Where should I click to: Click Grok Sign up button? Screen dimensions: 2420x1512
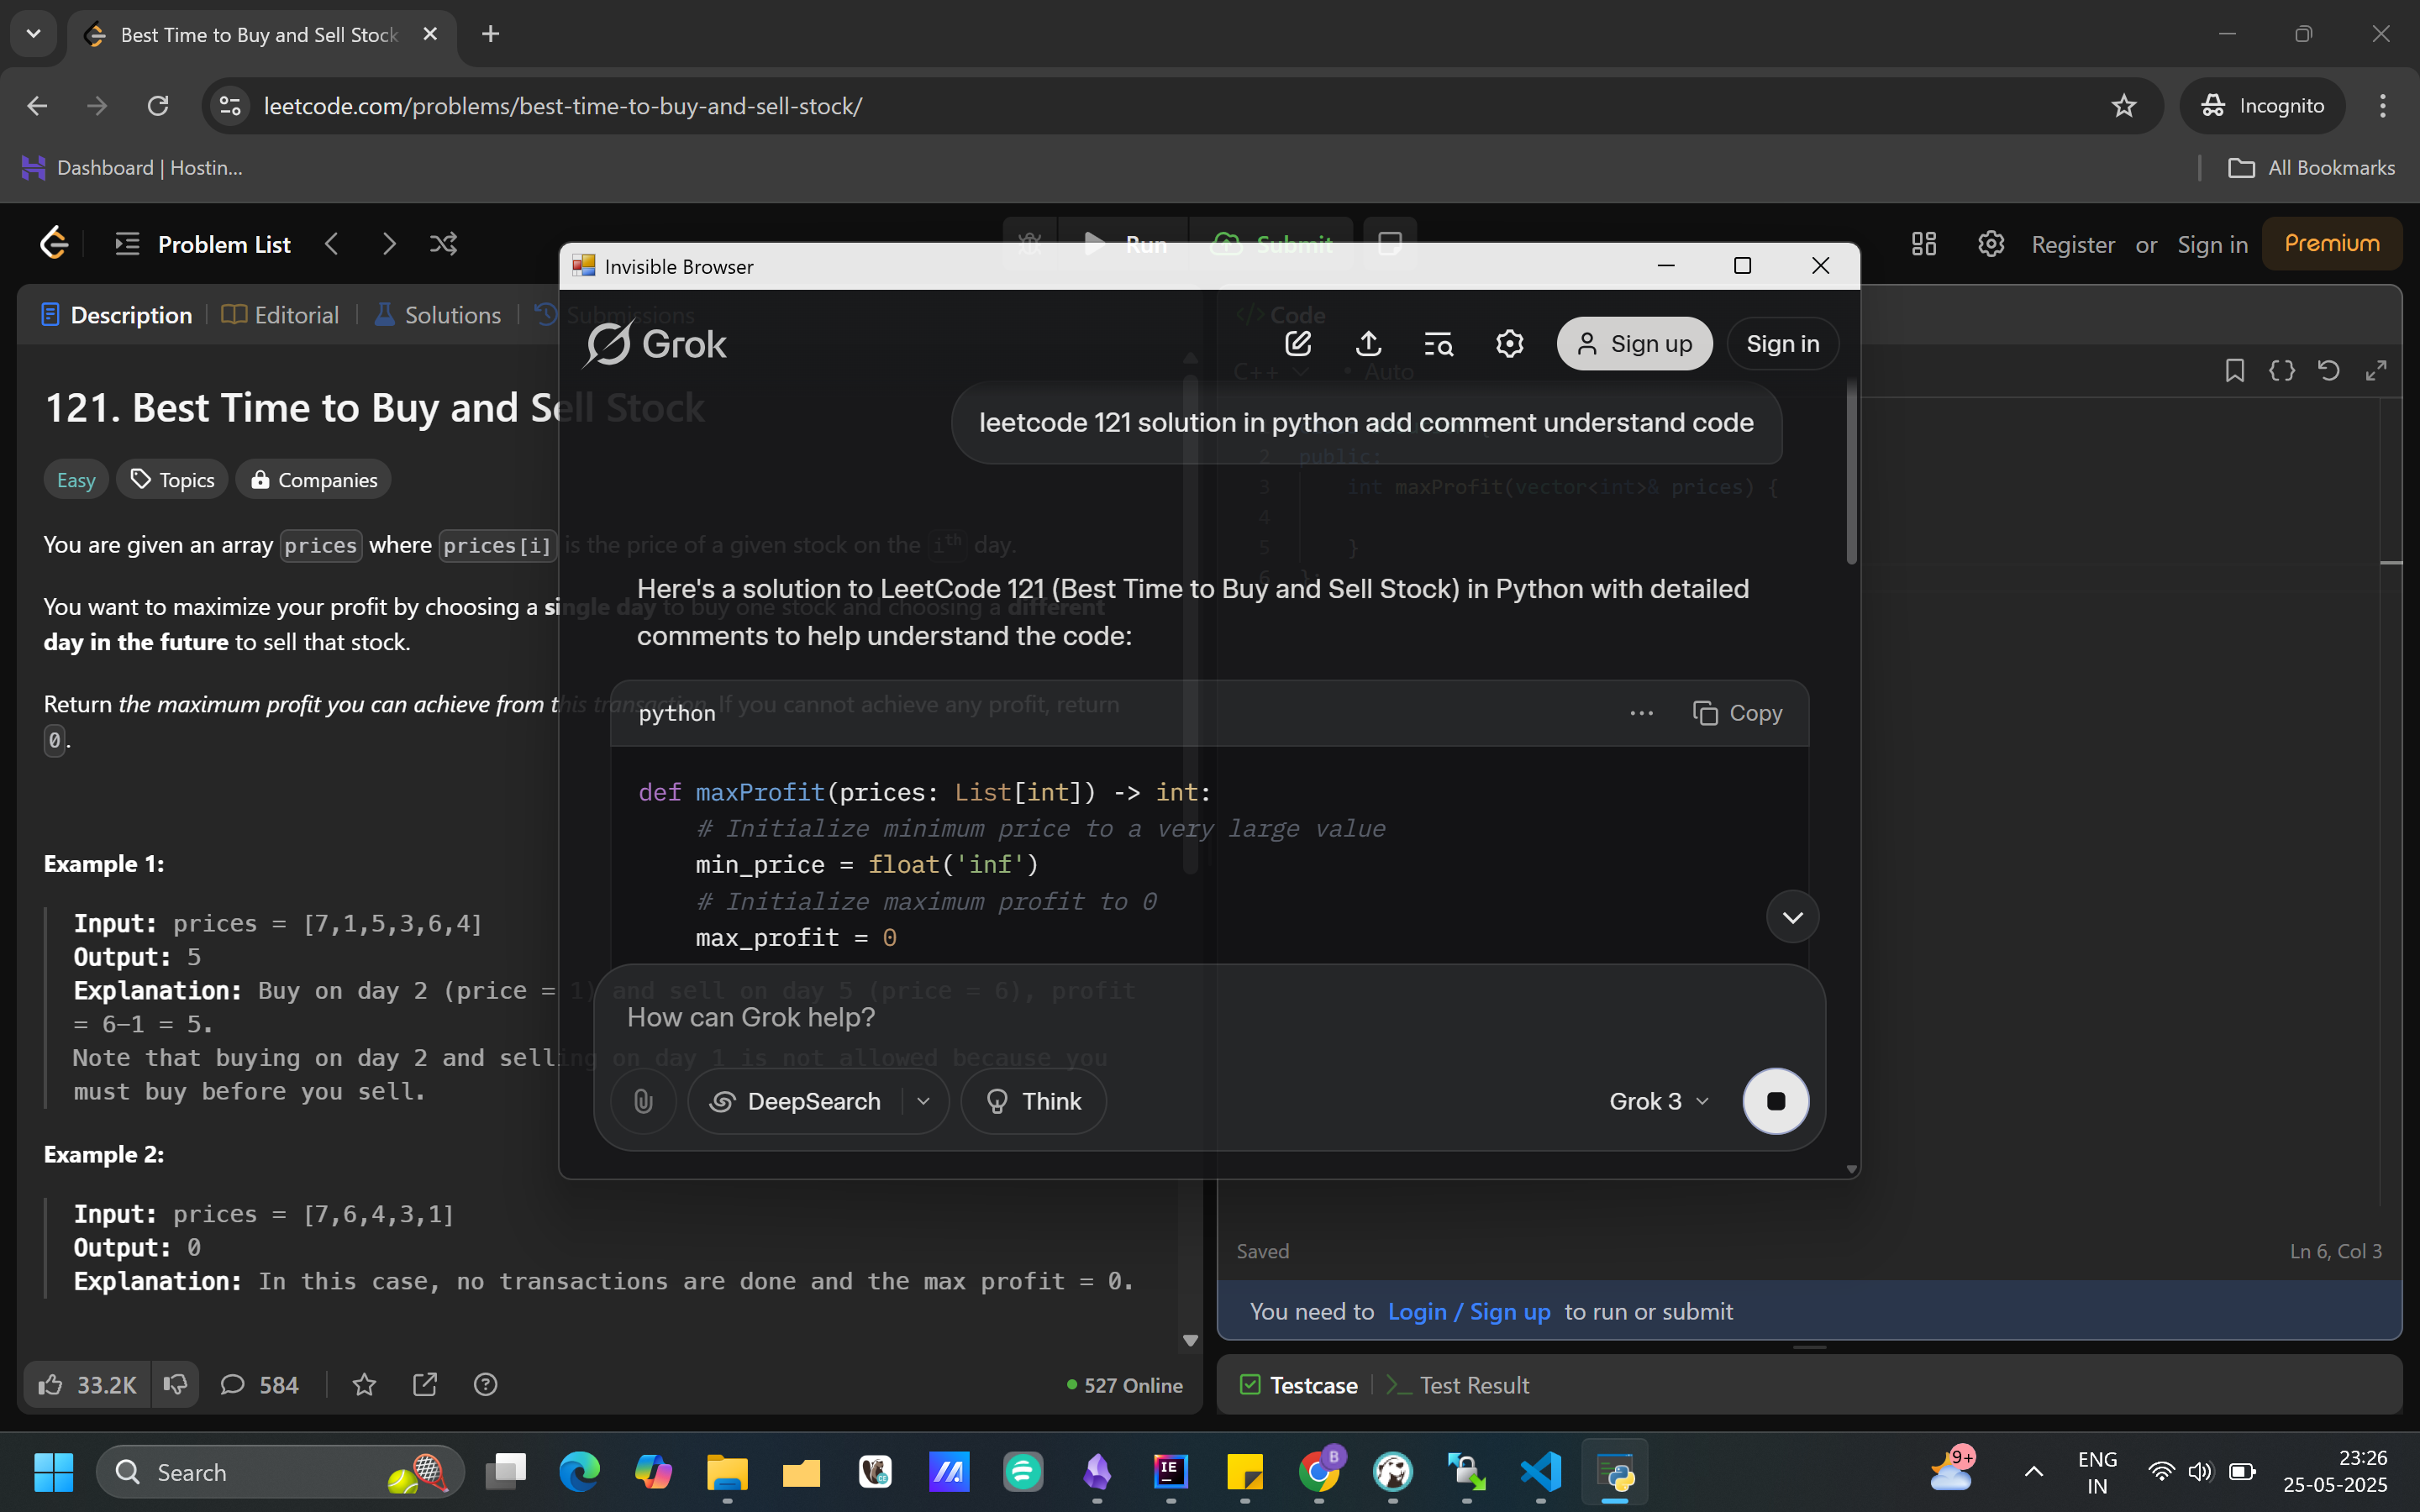(x=1634, y=344)
